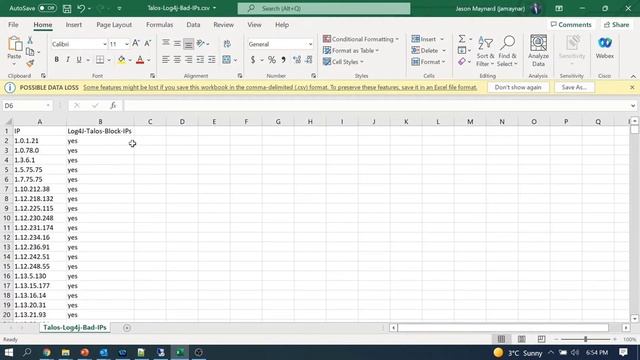
Task: Click the Name Box showing D6
Action: (x=27, y=106)
